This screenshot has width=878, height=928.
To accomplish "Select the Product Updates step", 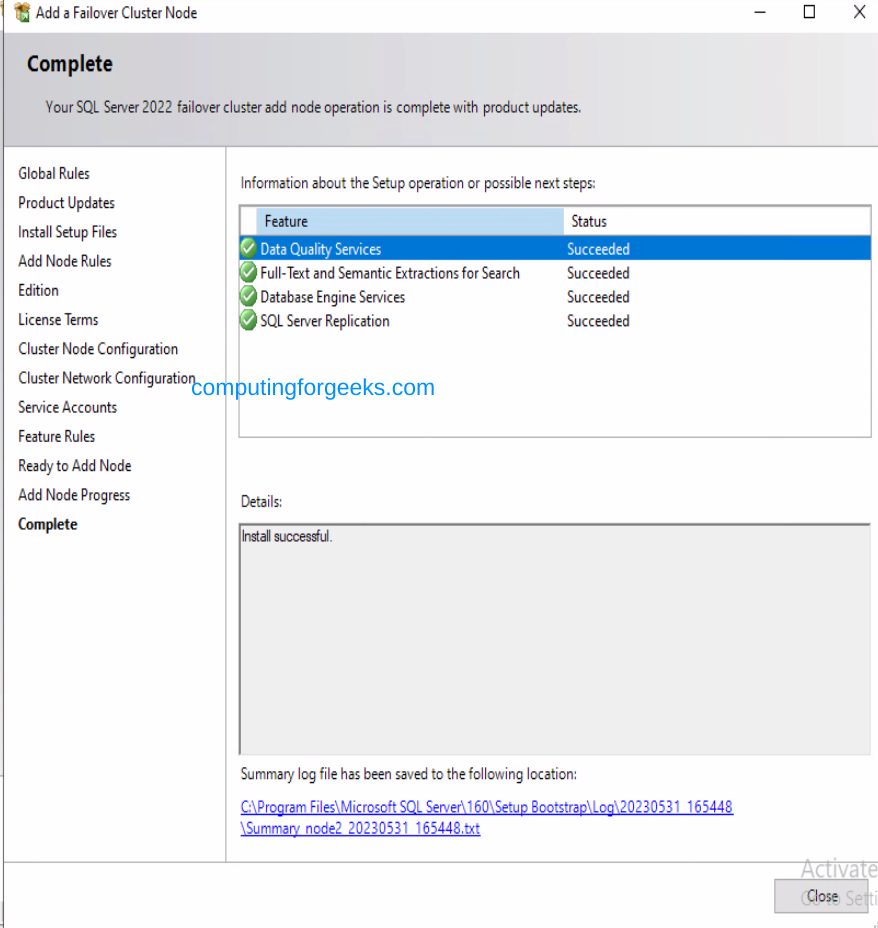I will tap(66, 202).
